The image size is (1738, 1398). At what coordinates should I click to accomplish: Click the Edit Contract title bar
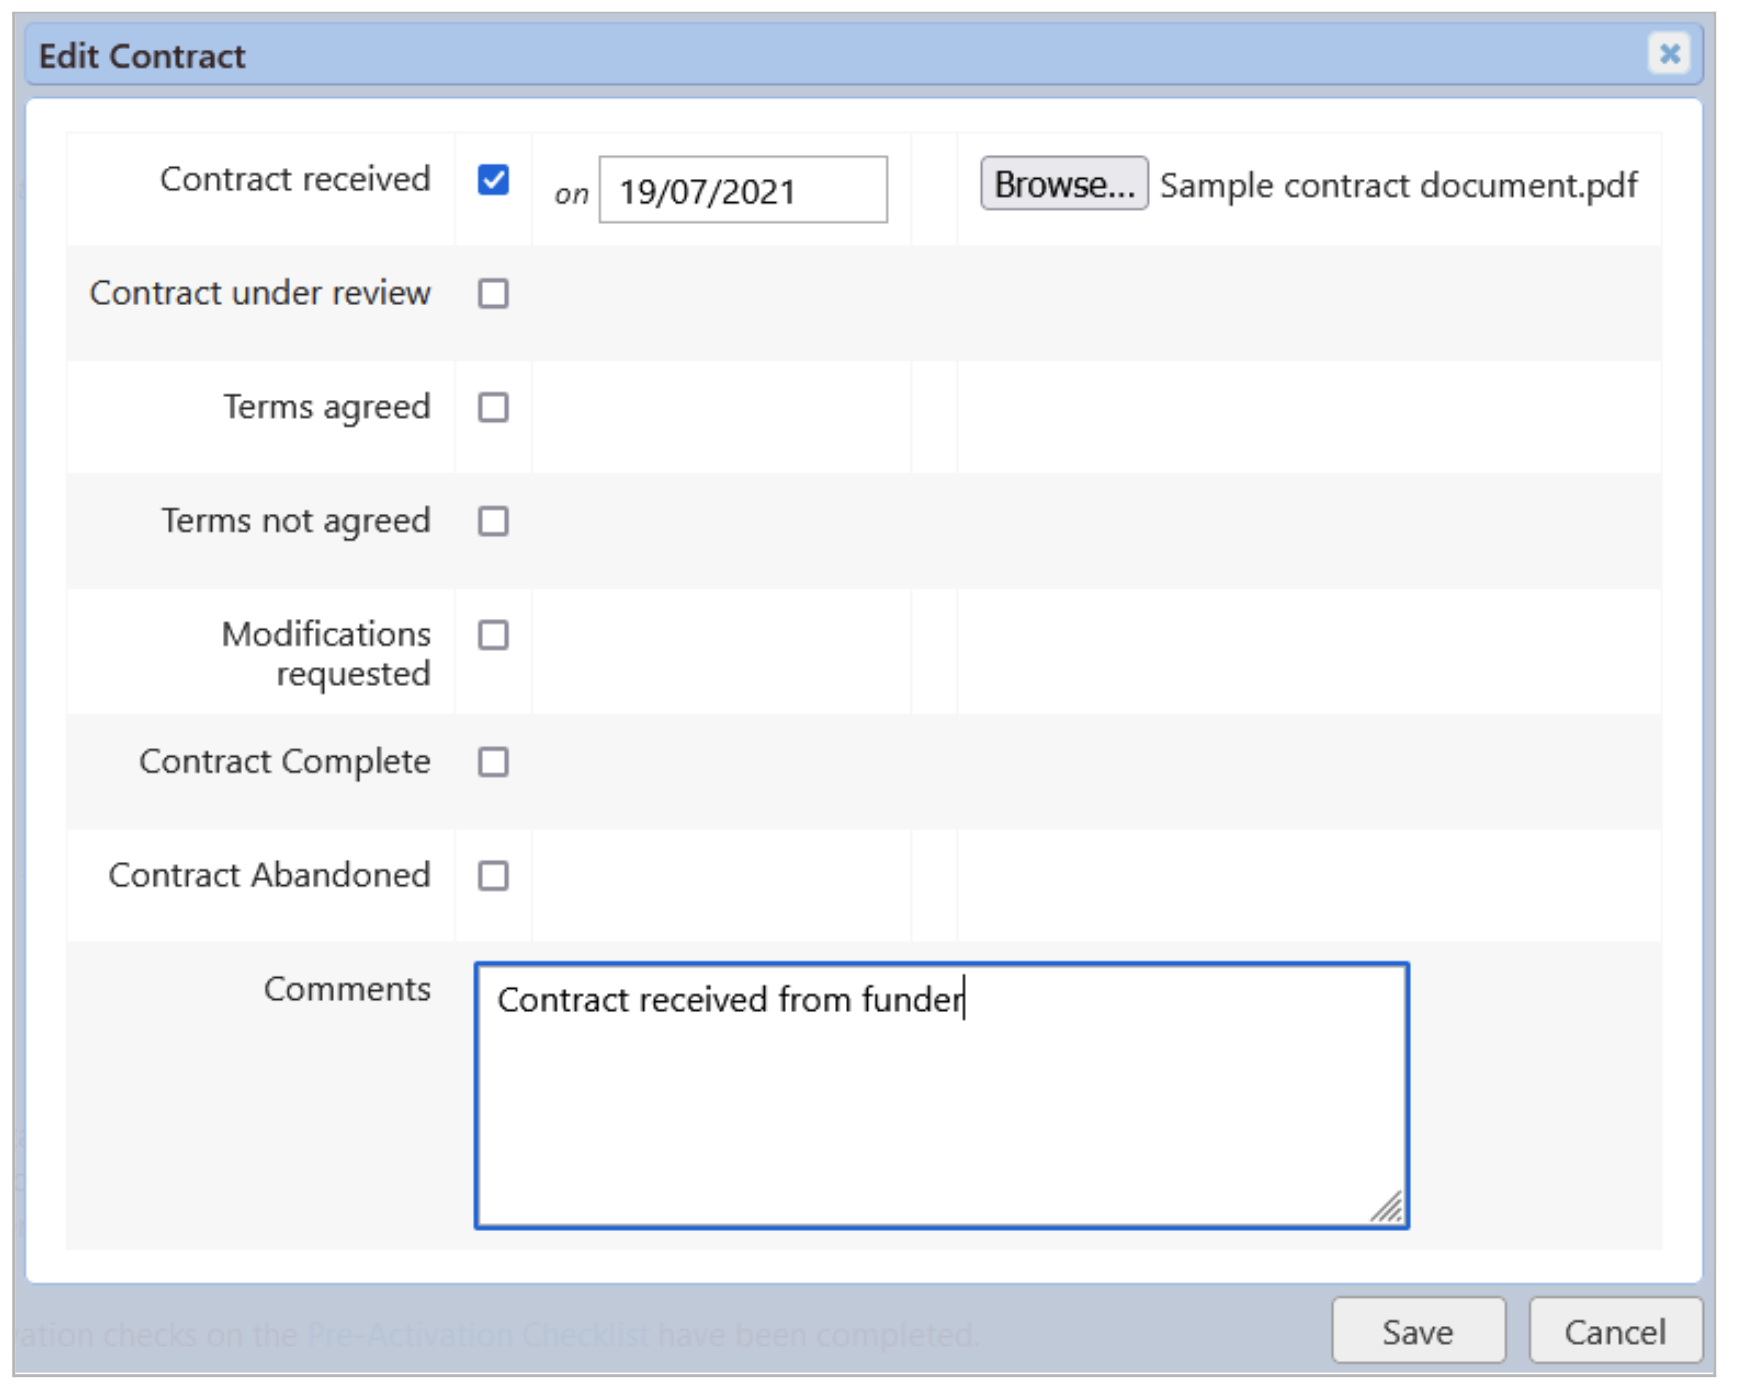click(800, 56)
